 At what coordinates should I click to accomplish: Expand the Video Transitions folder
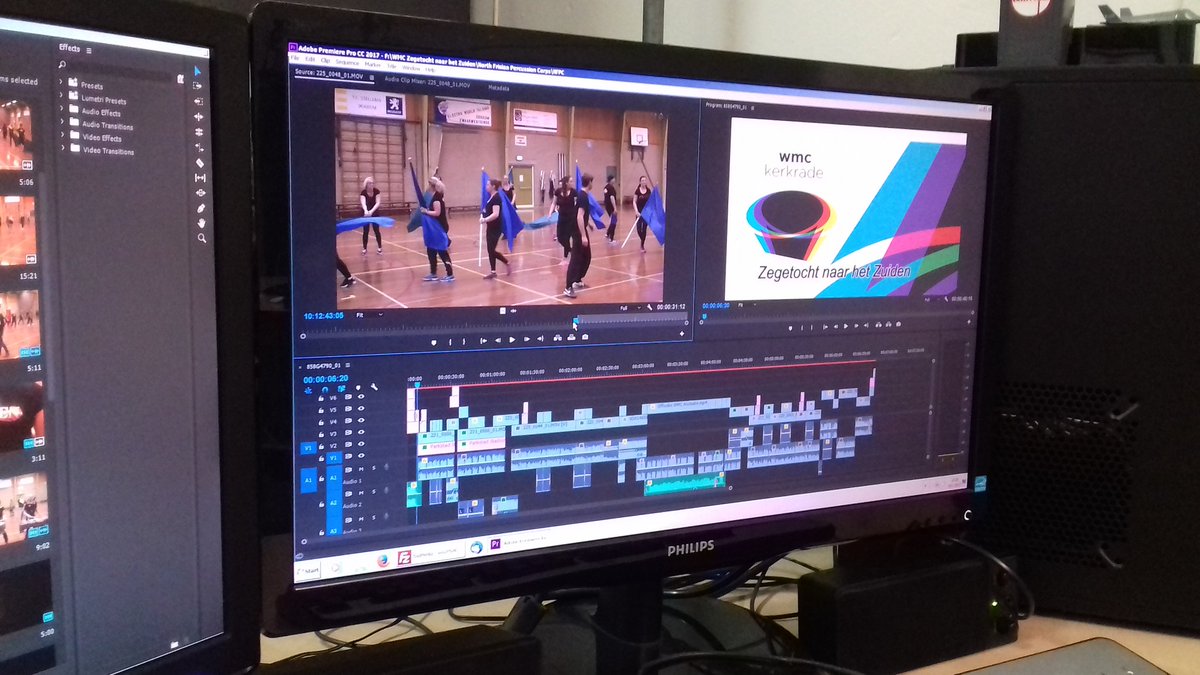[x=61, y=149]
